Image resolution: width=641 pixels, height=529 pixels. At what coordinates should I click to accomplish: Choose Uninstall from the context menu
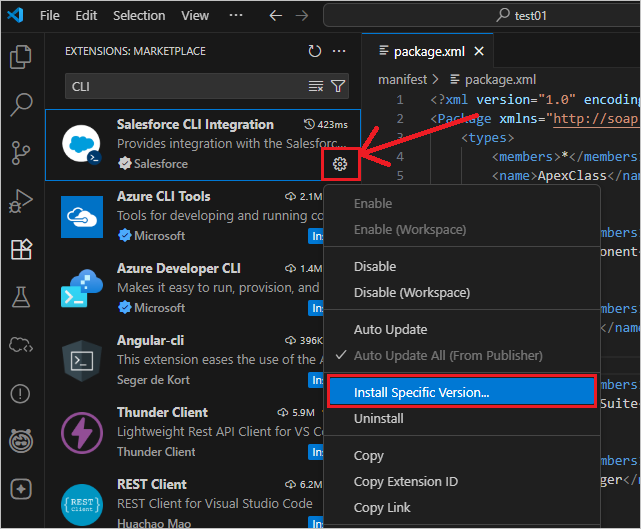[x=462, y=419]
